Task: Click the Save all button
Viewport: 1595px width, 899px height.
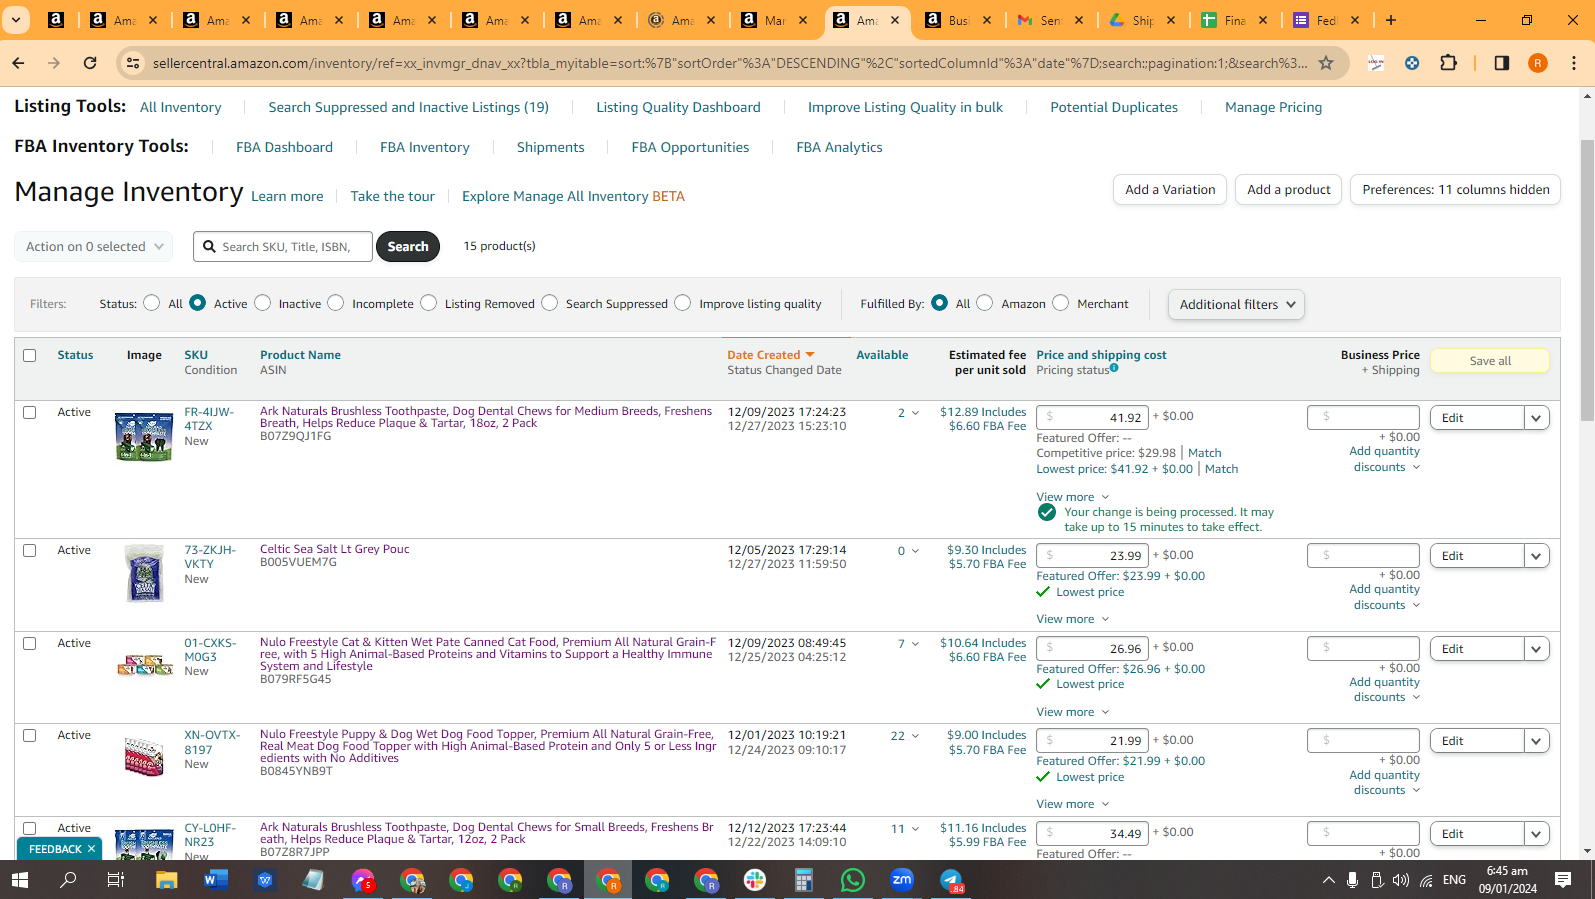Action: click(1490, 361)
